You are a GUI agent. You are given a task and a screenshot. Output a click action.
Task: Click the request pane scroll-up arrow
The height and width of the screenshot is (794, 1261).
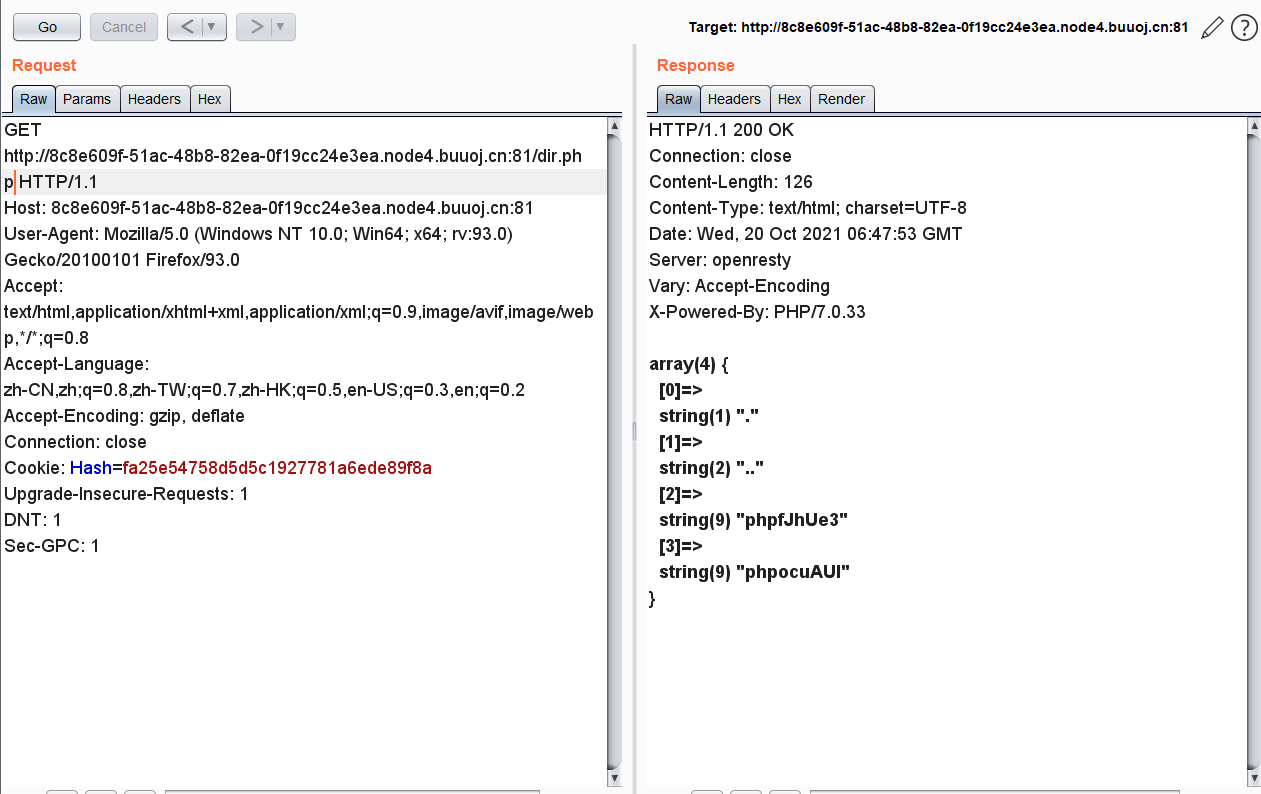(x=614, y=126)
